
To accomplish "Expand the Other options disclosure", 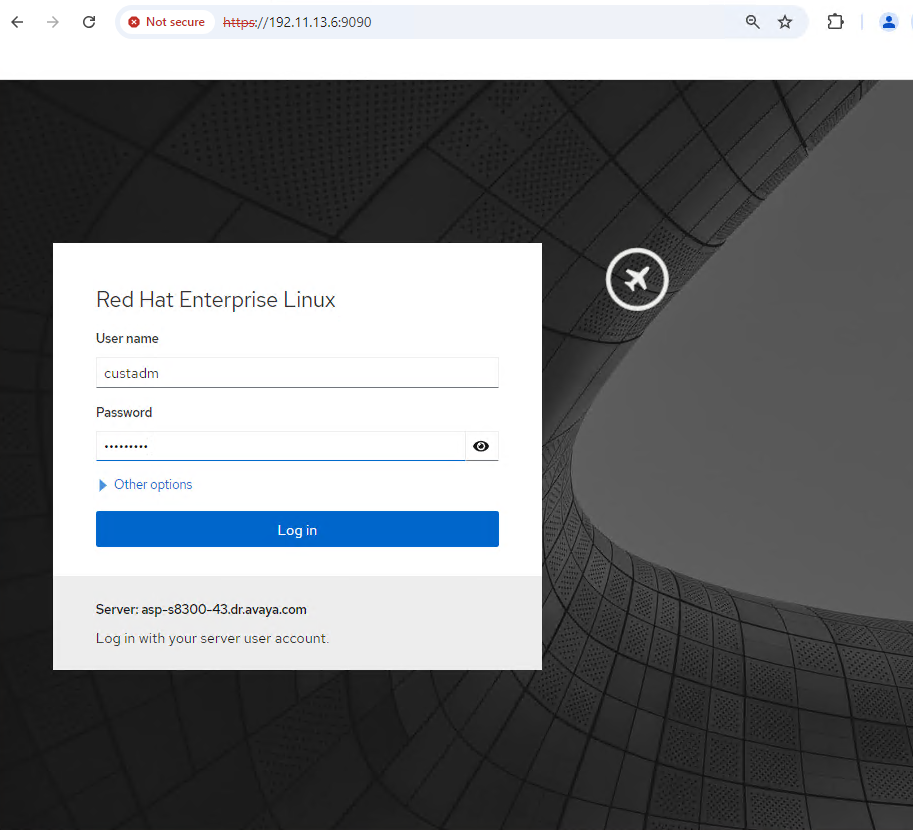I will [x=146, y=485].
